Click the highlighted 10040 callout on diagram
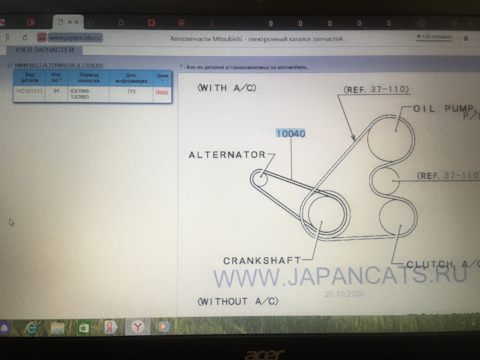The height and width of the screenshot is (360, 480). pyautogui.click(x=291, y=133)
